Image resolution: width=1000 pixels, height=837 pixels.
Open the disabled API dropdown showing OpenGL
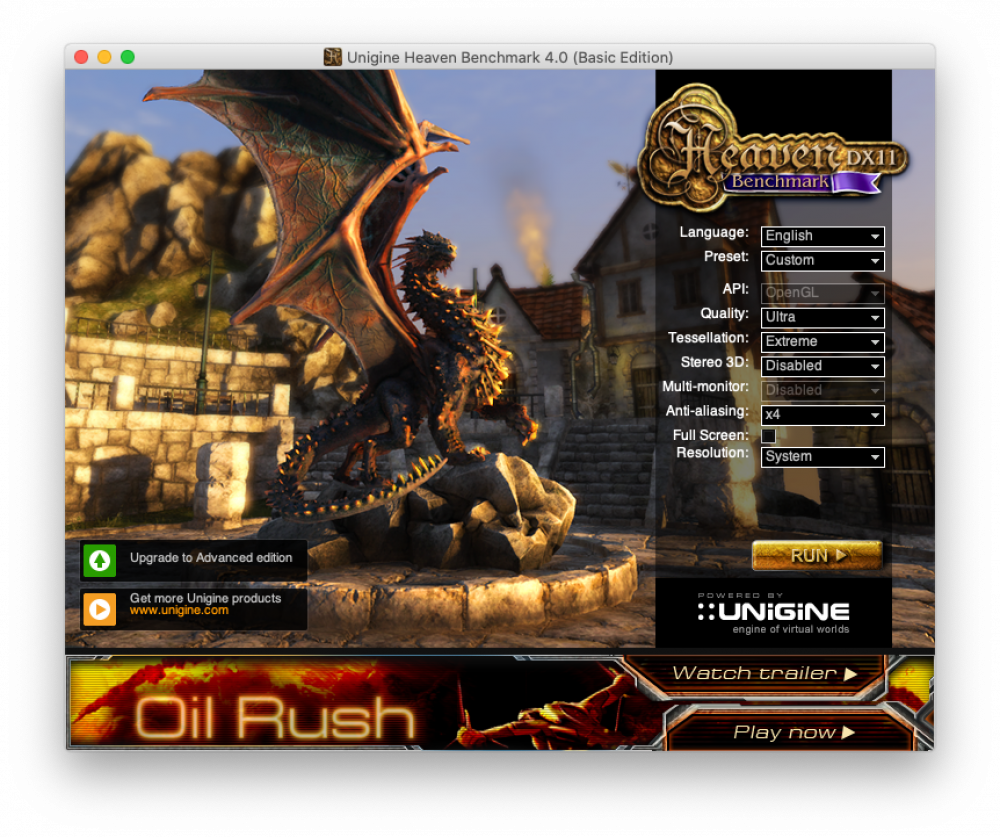tap(823, 293)
